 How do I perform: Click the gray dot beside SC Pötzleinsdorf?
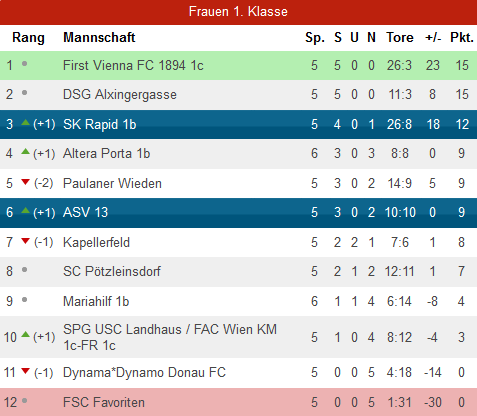pos(24,270)
